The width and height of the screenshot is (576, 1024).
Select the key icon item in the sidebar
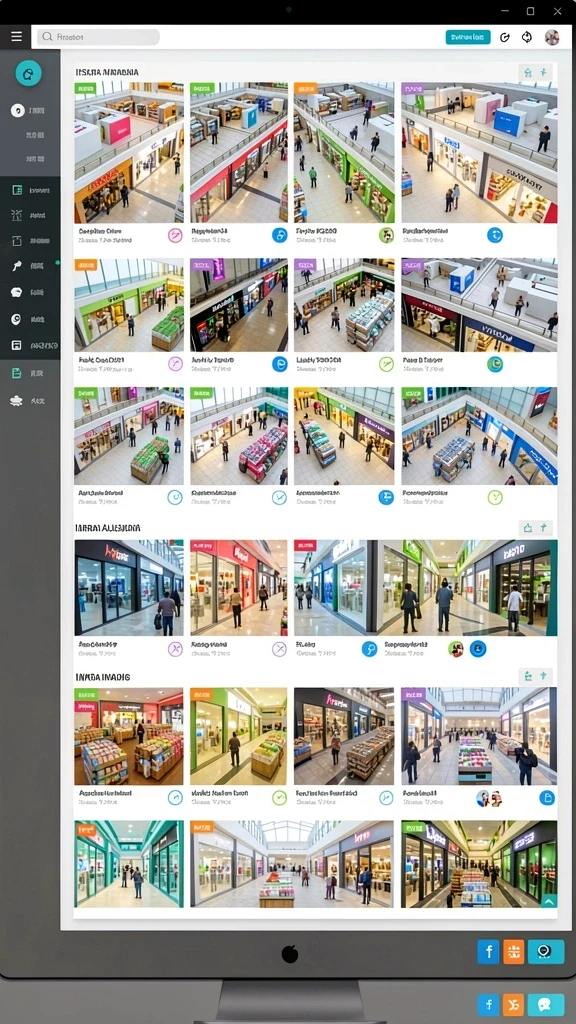click(17, 266)
